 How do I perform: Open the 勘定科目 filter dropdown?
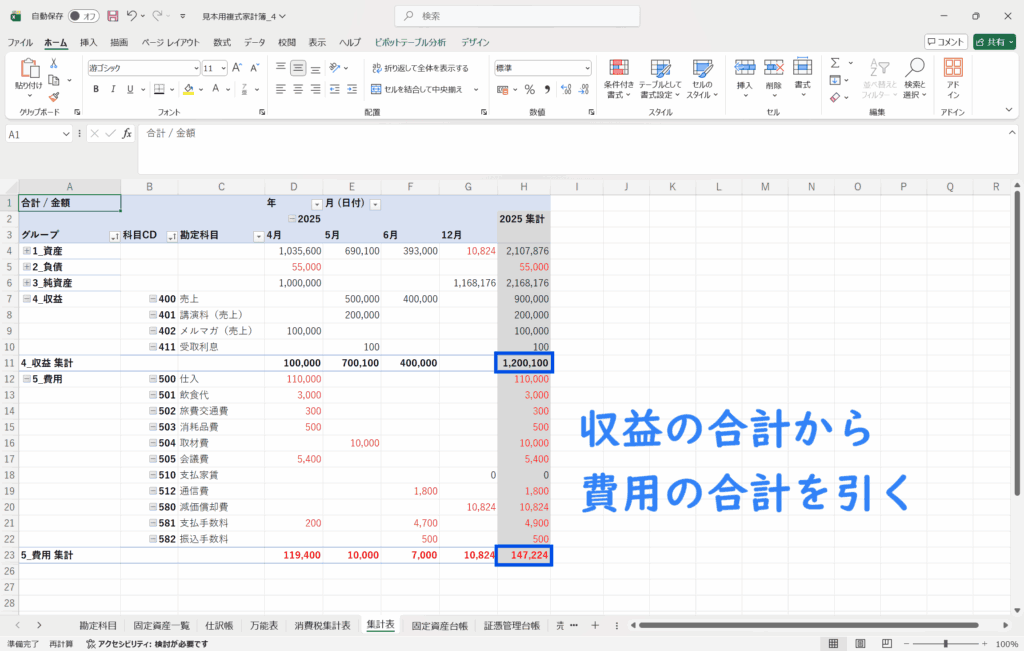259,236
